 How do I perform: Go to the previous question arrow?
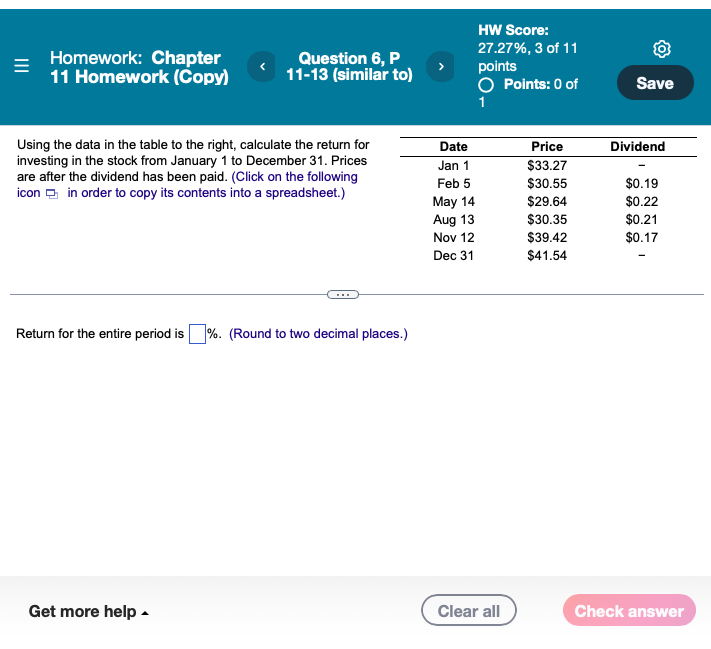coord(262,67)
